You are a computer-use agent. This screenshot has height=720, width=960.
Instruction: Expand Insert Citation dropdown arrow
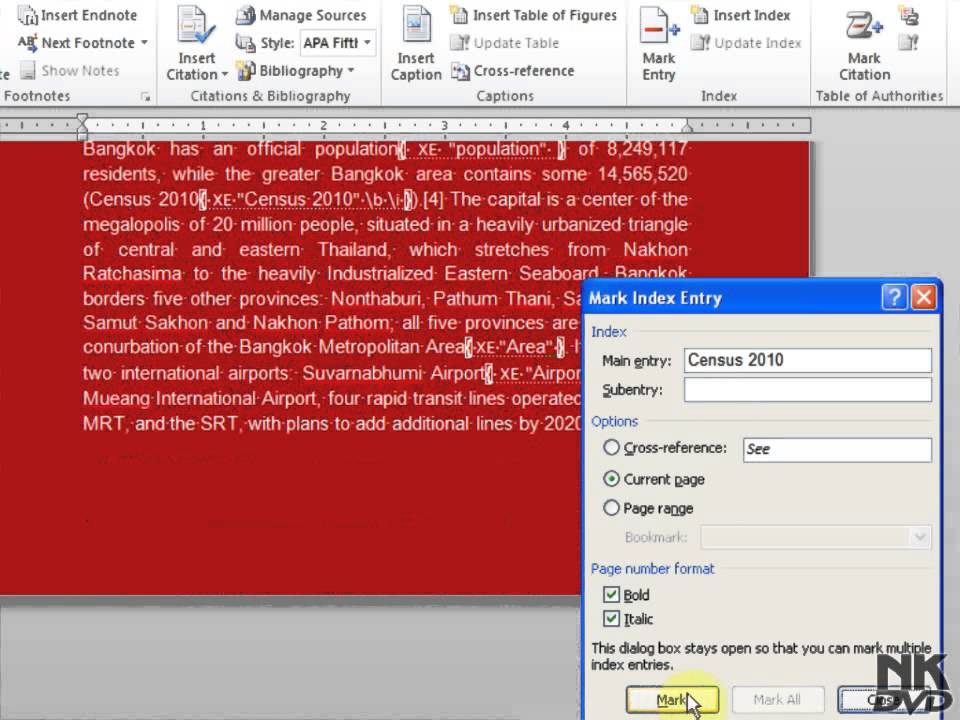pos(225,75)
